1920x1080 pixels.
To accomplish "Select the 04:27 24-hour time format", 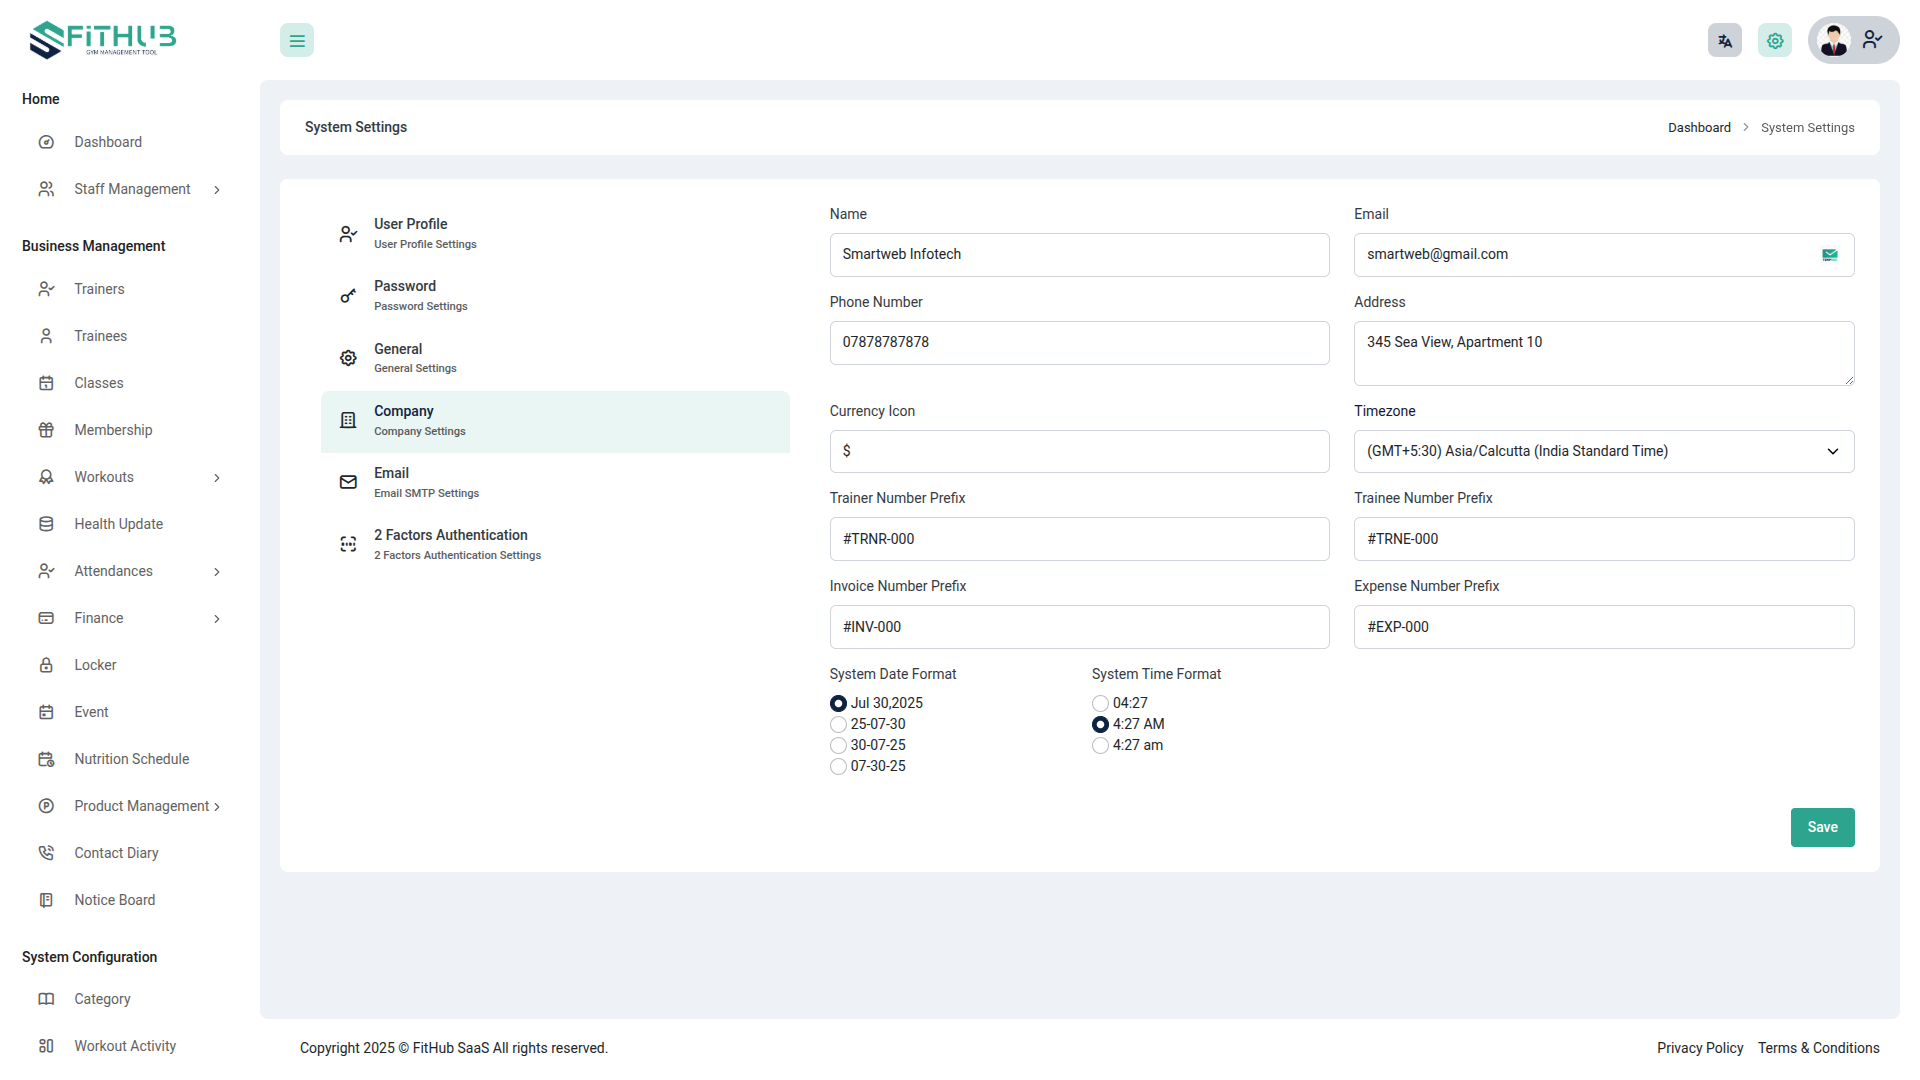I will [x=1100, y=704].
